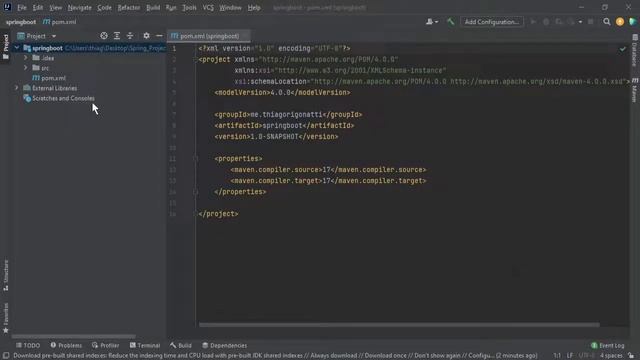The image size is (640, 360).
Task: Click the 1:1 caret position indicator
Action: [557, 356]
